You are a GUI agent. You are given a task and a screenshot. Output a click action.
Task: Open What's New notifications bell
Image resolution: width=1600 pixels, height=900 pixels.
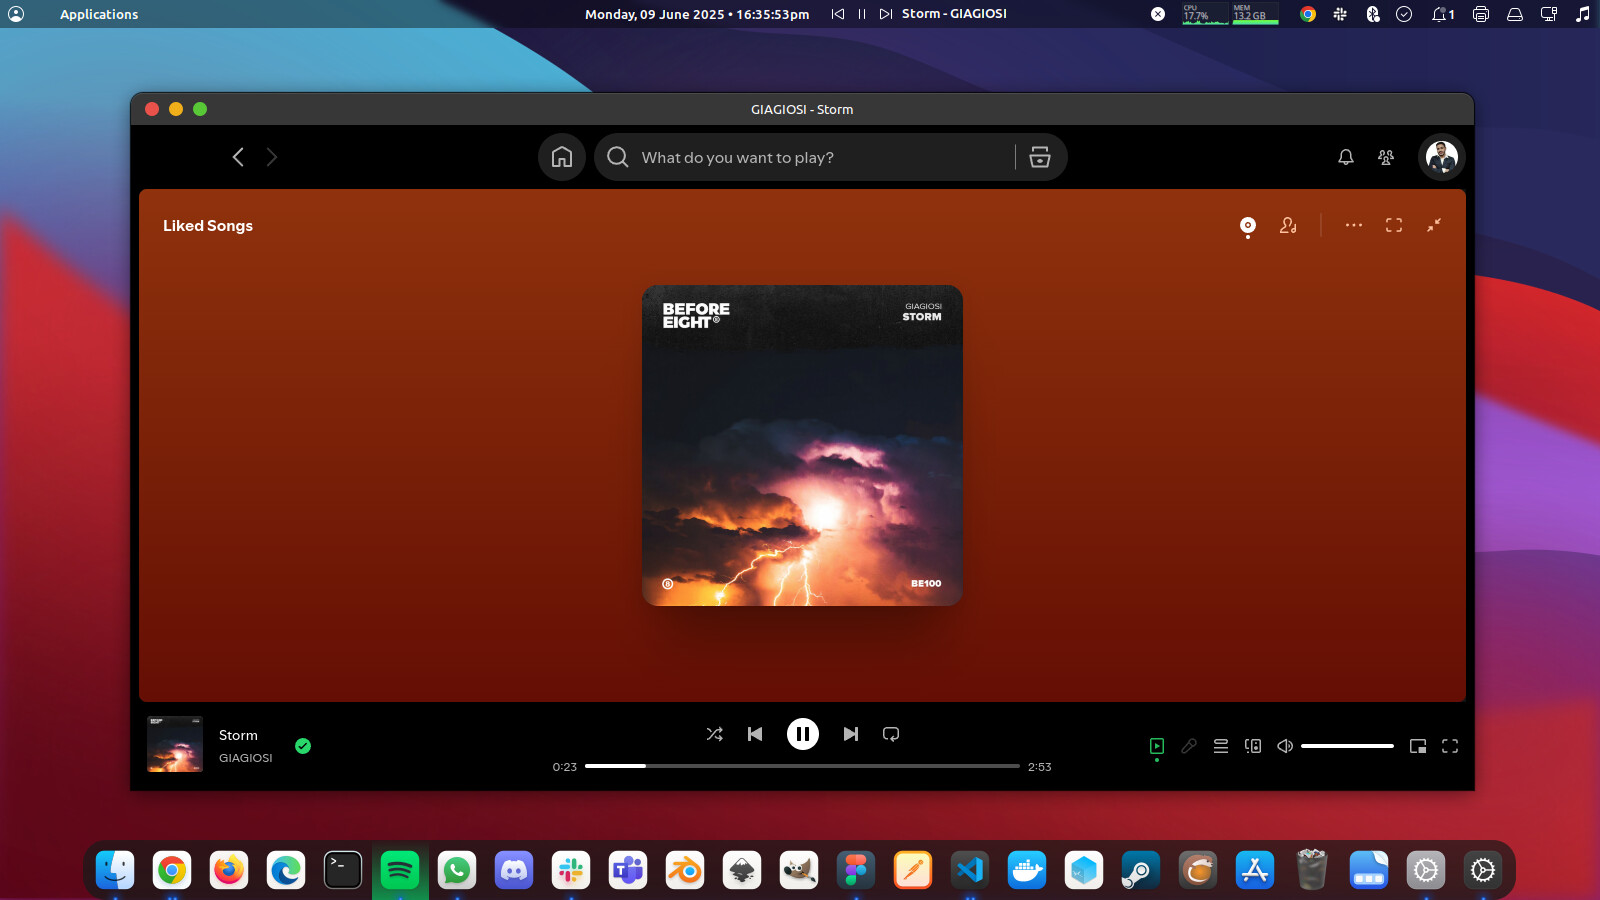[x=1346, y=157]
